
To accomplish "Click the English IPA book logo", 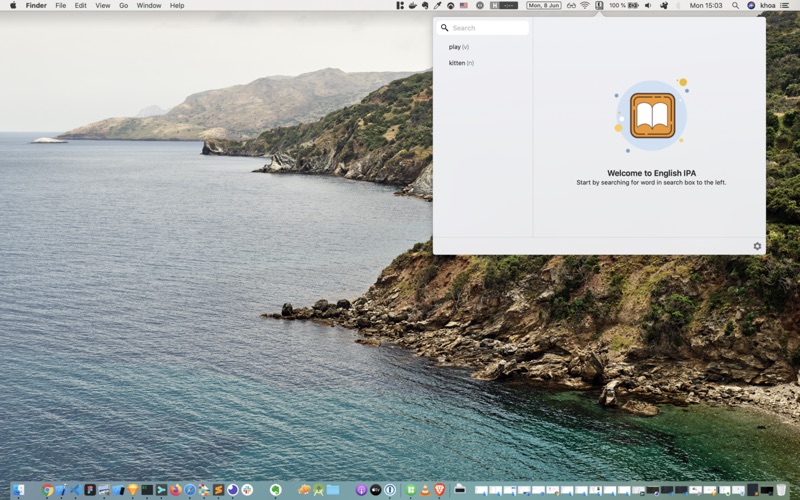I will point(652,115).
